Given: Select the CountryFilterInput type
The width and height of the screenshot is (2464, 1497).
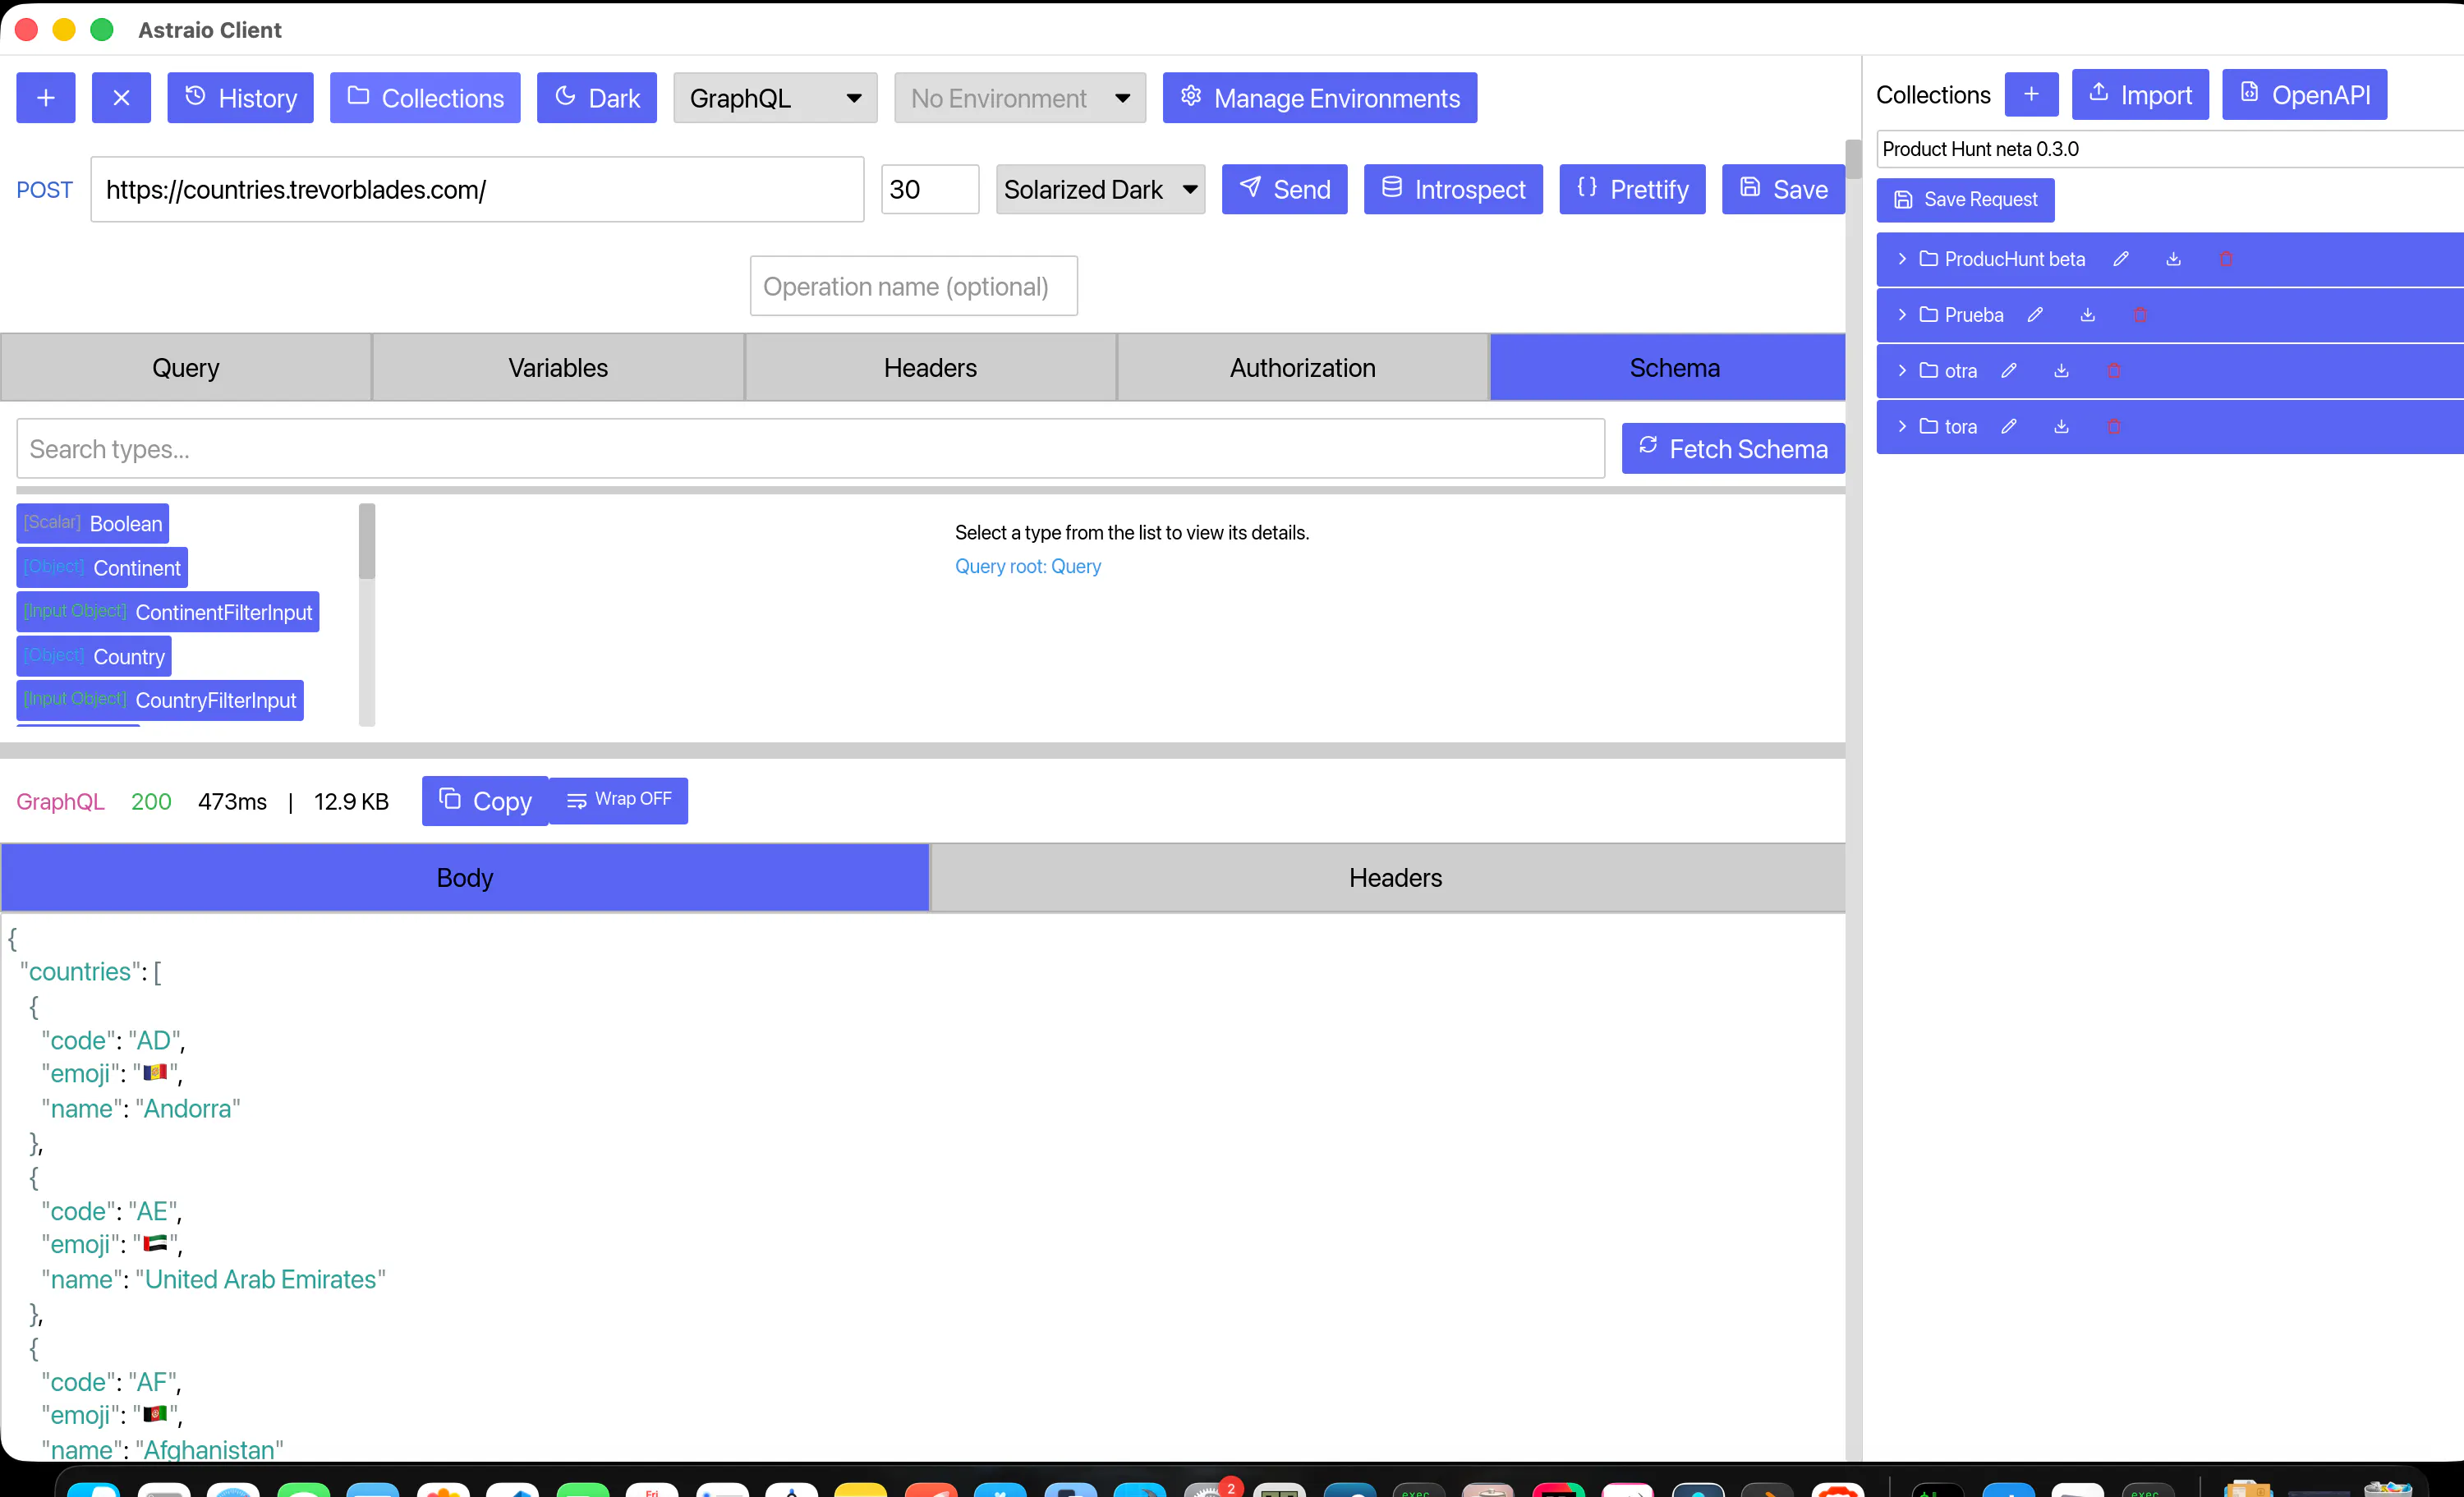Looking at the screenshot, I should click(x=160, y=700).
